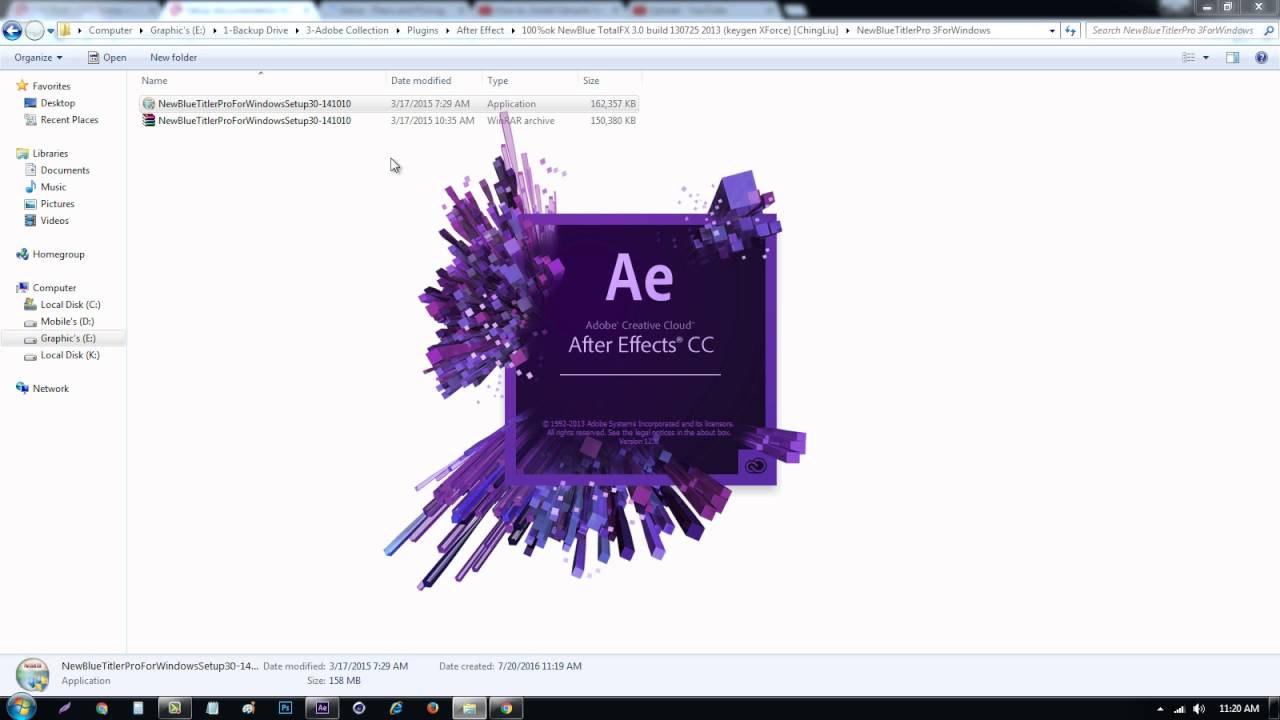Click the refresh button beside address bar

1072,30
